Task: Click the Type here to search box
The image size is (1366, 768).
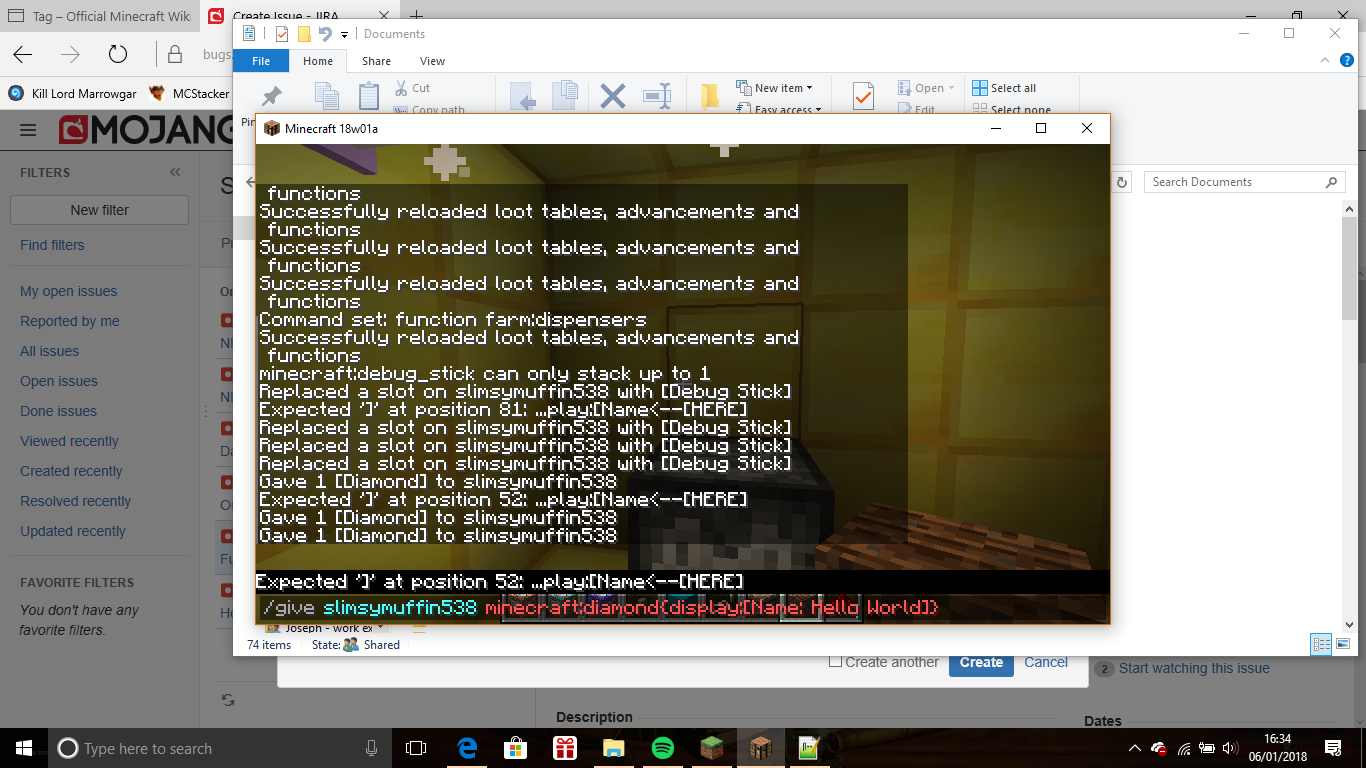Action: coord(218,748)
